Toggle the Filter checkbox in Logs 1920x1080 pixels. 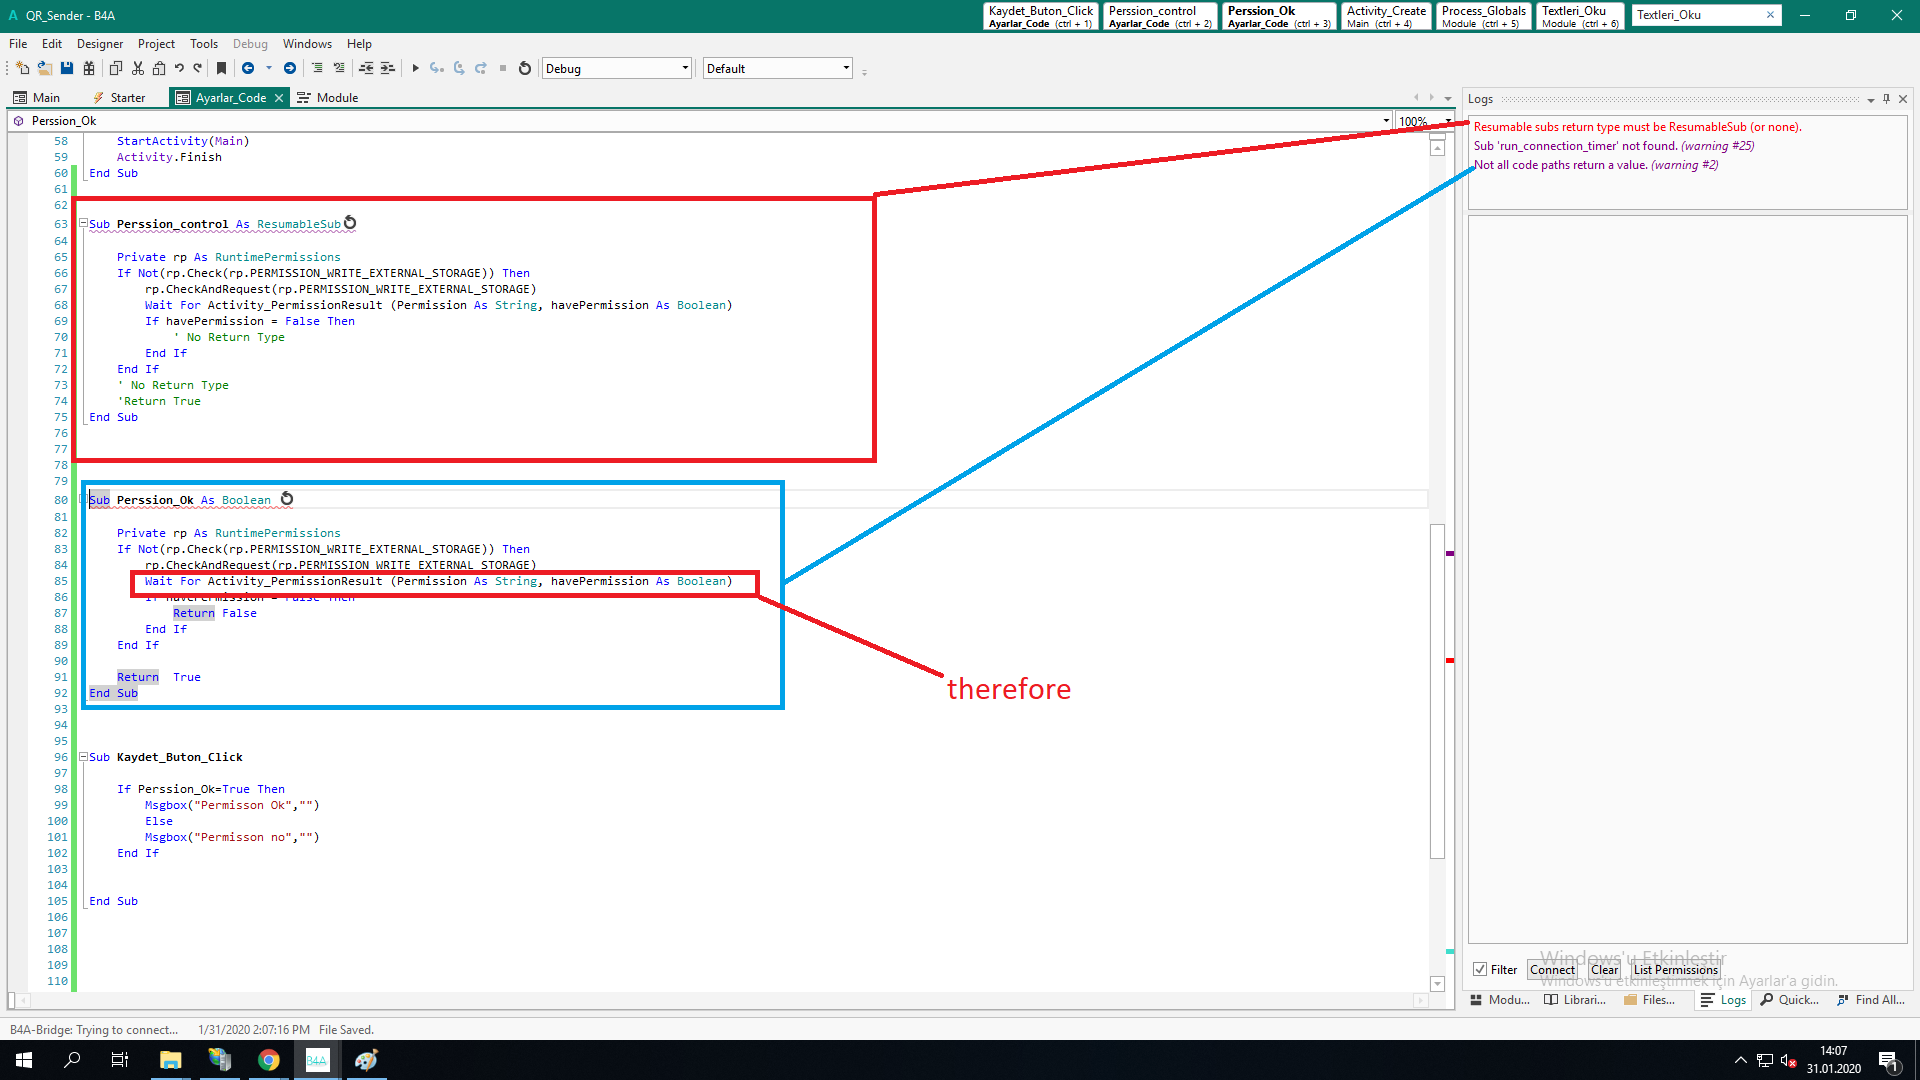pos(1481,969)
